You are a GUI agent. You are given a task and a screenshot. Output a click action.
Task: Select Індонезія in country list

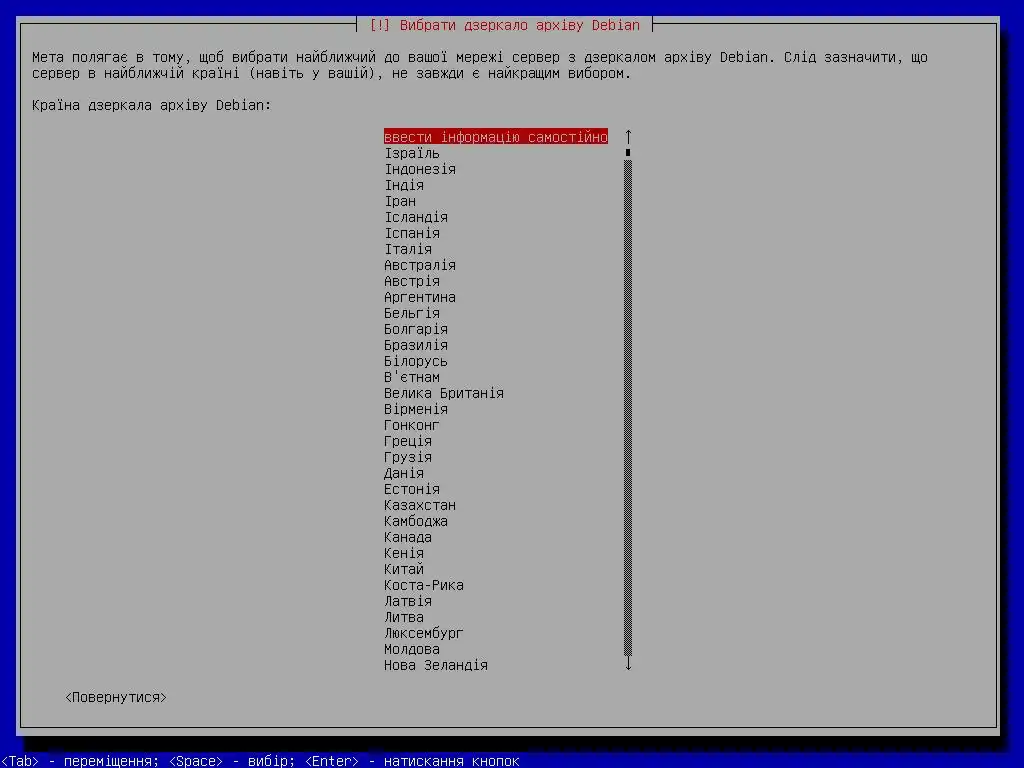(x=420, y=168)
